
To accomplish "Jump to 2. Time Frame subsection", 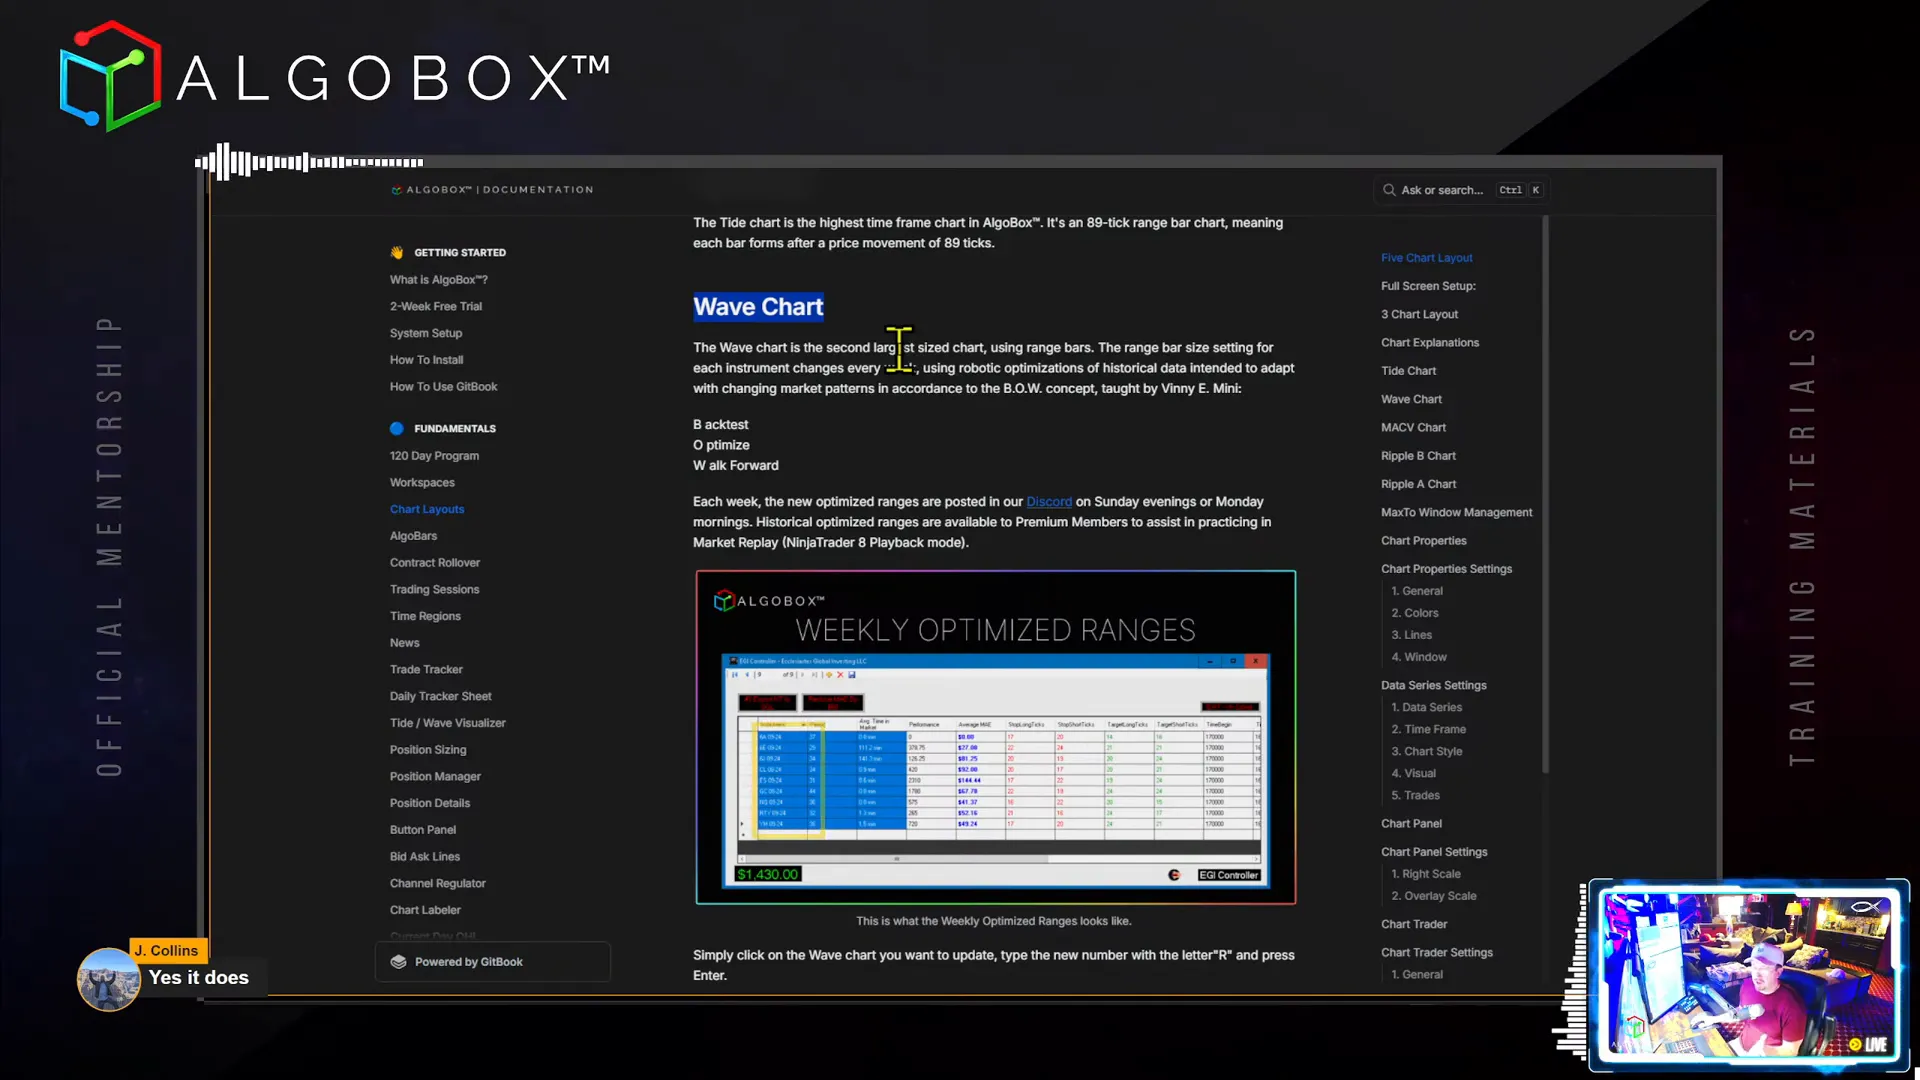I will click(x=1429, y=730).
